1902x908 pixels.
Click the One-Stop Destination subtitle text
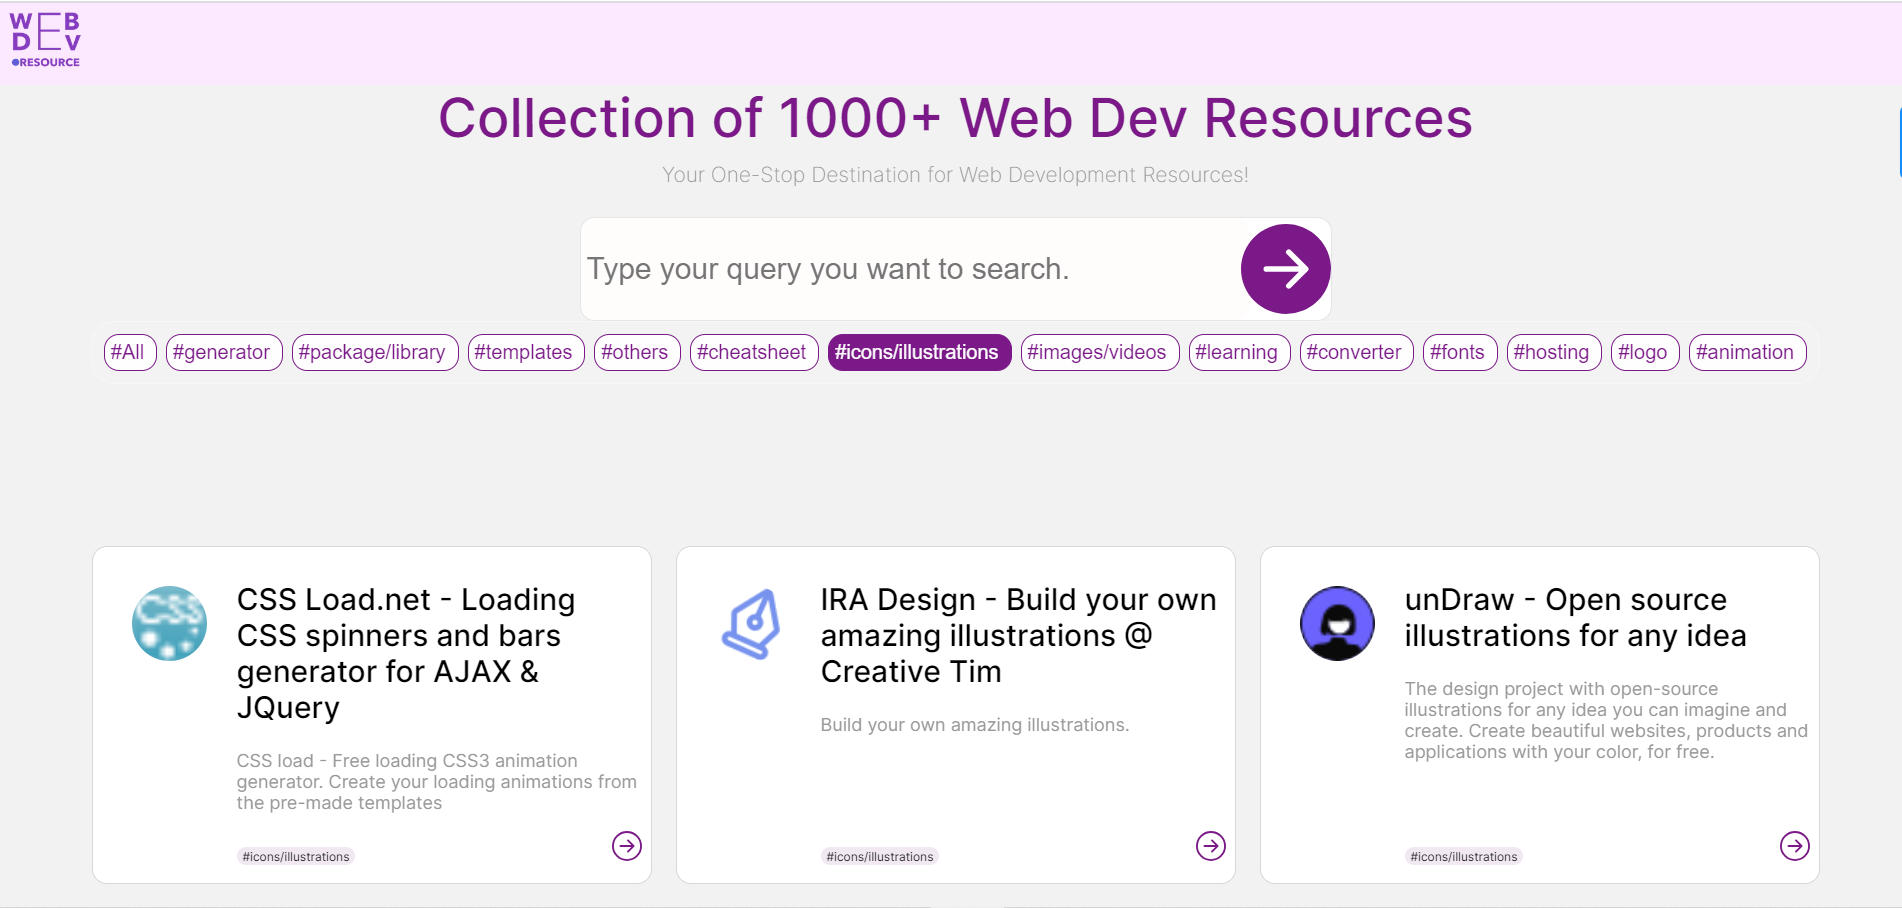pyautogui.click(x=955, y=175)
